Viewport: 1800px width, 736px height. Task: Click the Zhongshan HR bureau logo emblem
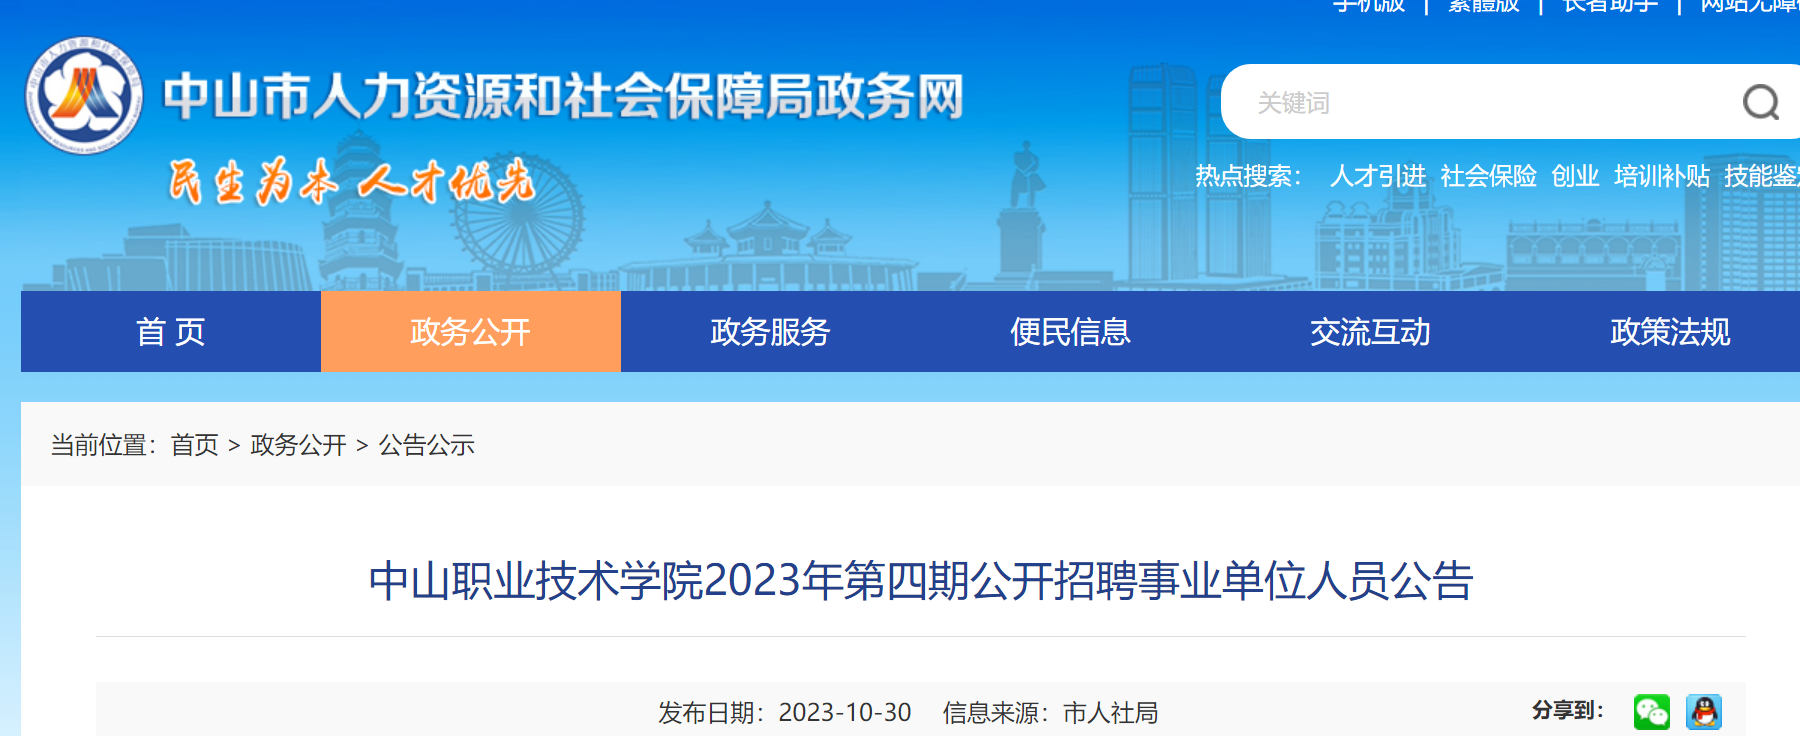(x=84, y=96)
